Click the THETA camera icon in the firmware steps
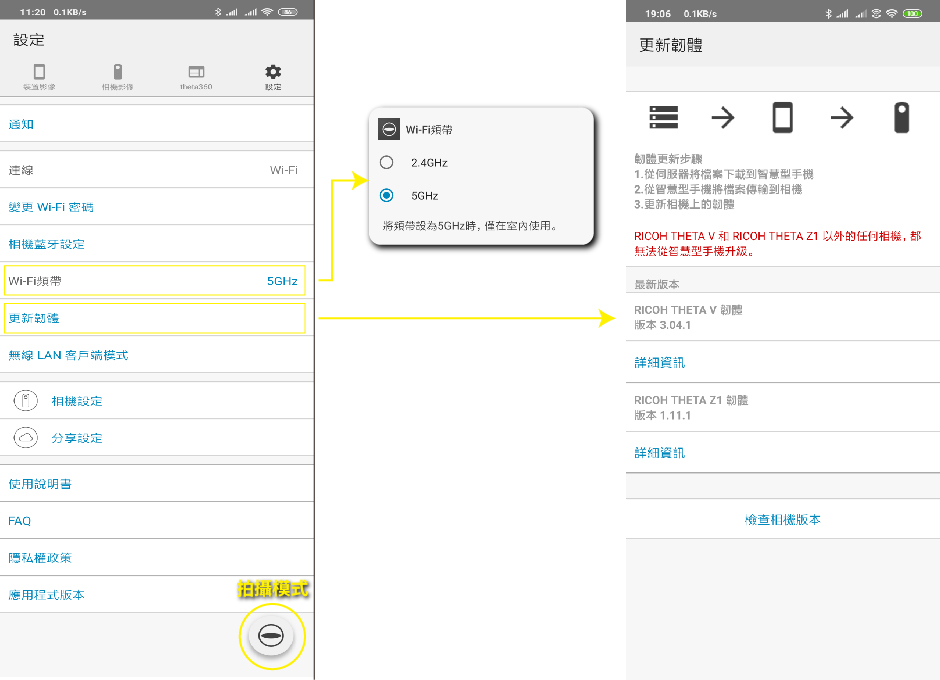The height and width of the screenshot is (680, 940). (901, 118)
